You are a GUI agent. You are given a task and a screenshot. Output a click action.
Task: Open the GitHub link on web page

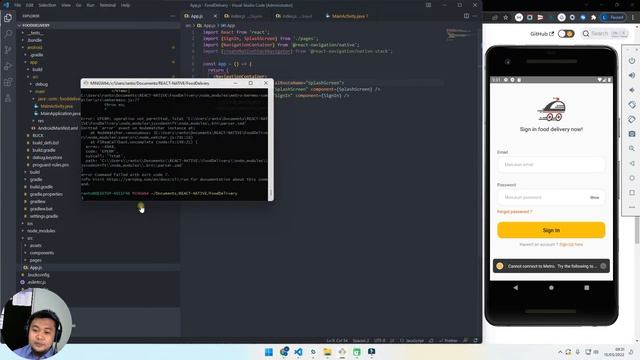(542, 33)
